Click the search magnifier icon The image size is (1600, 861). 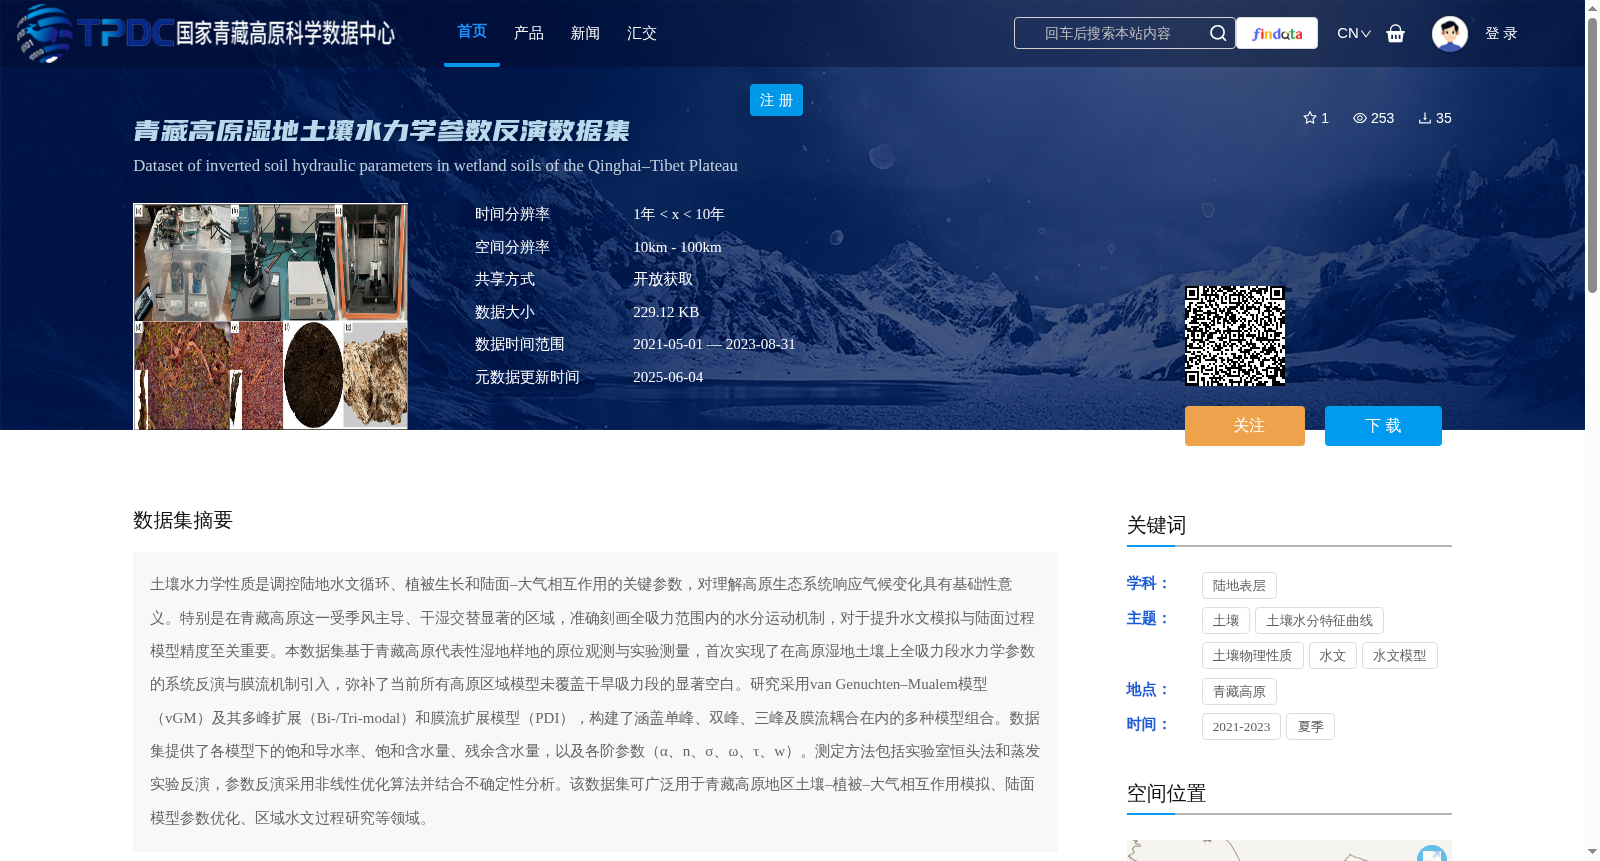pos(1217,33)
